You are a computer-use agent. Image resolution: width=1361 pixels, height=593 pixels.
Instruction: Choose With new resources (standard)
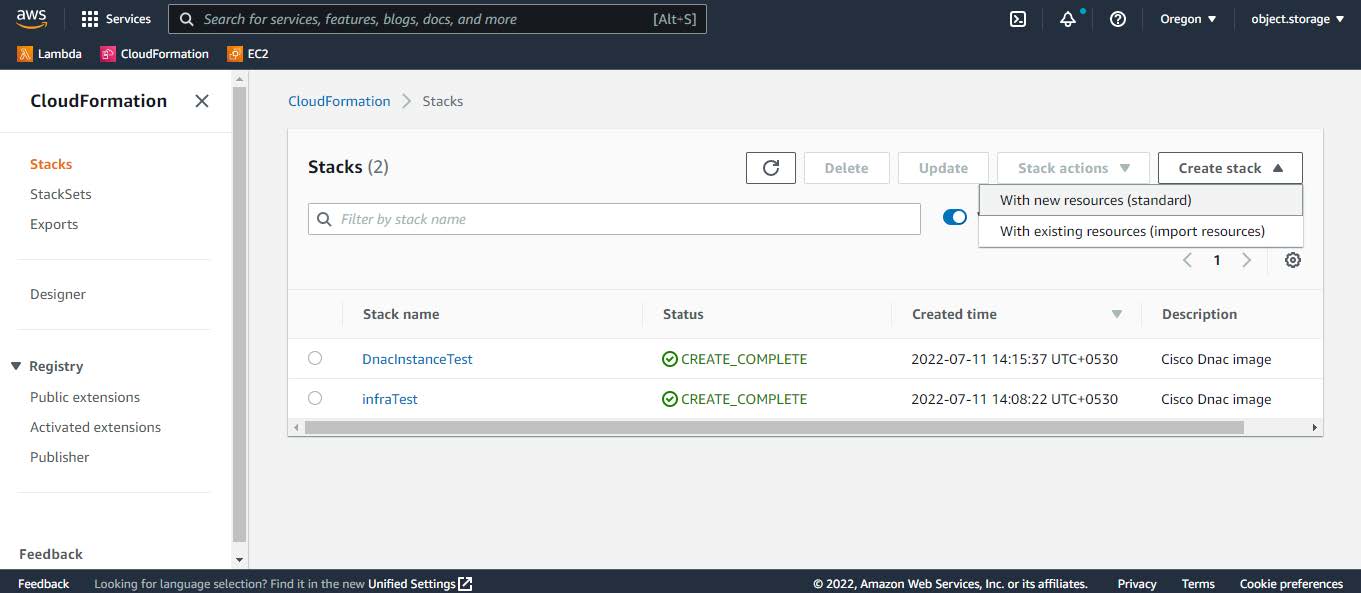tap(1141, 200)
